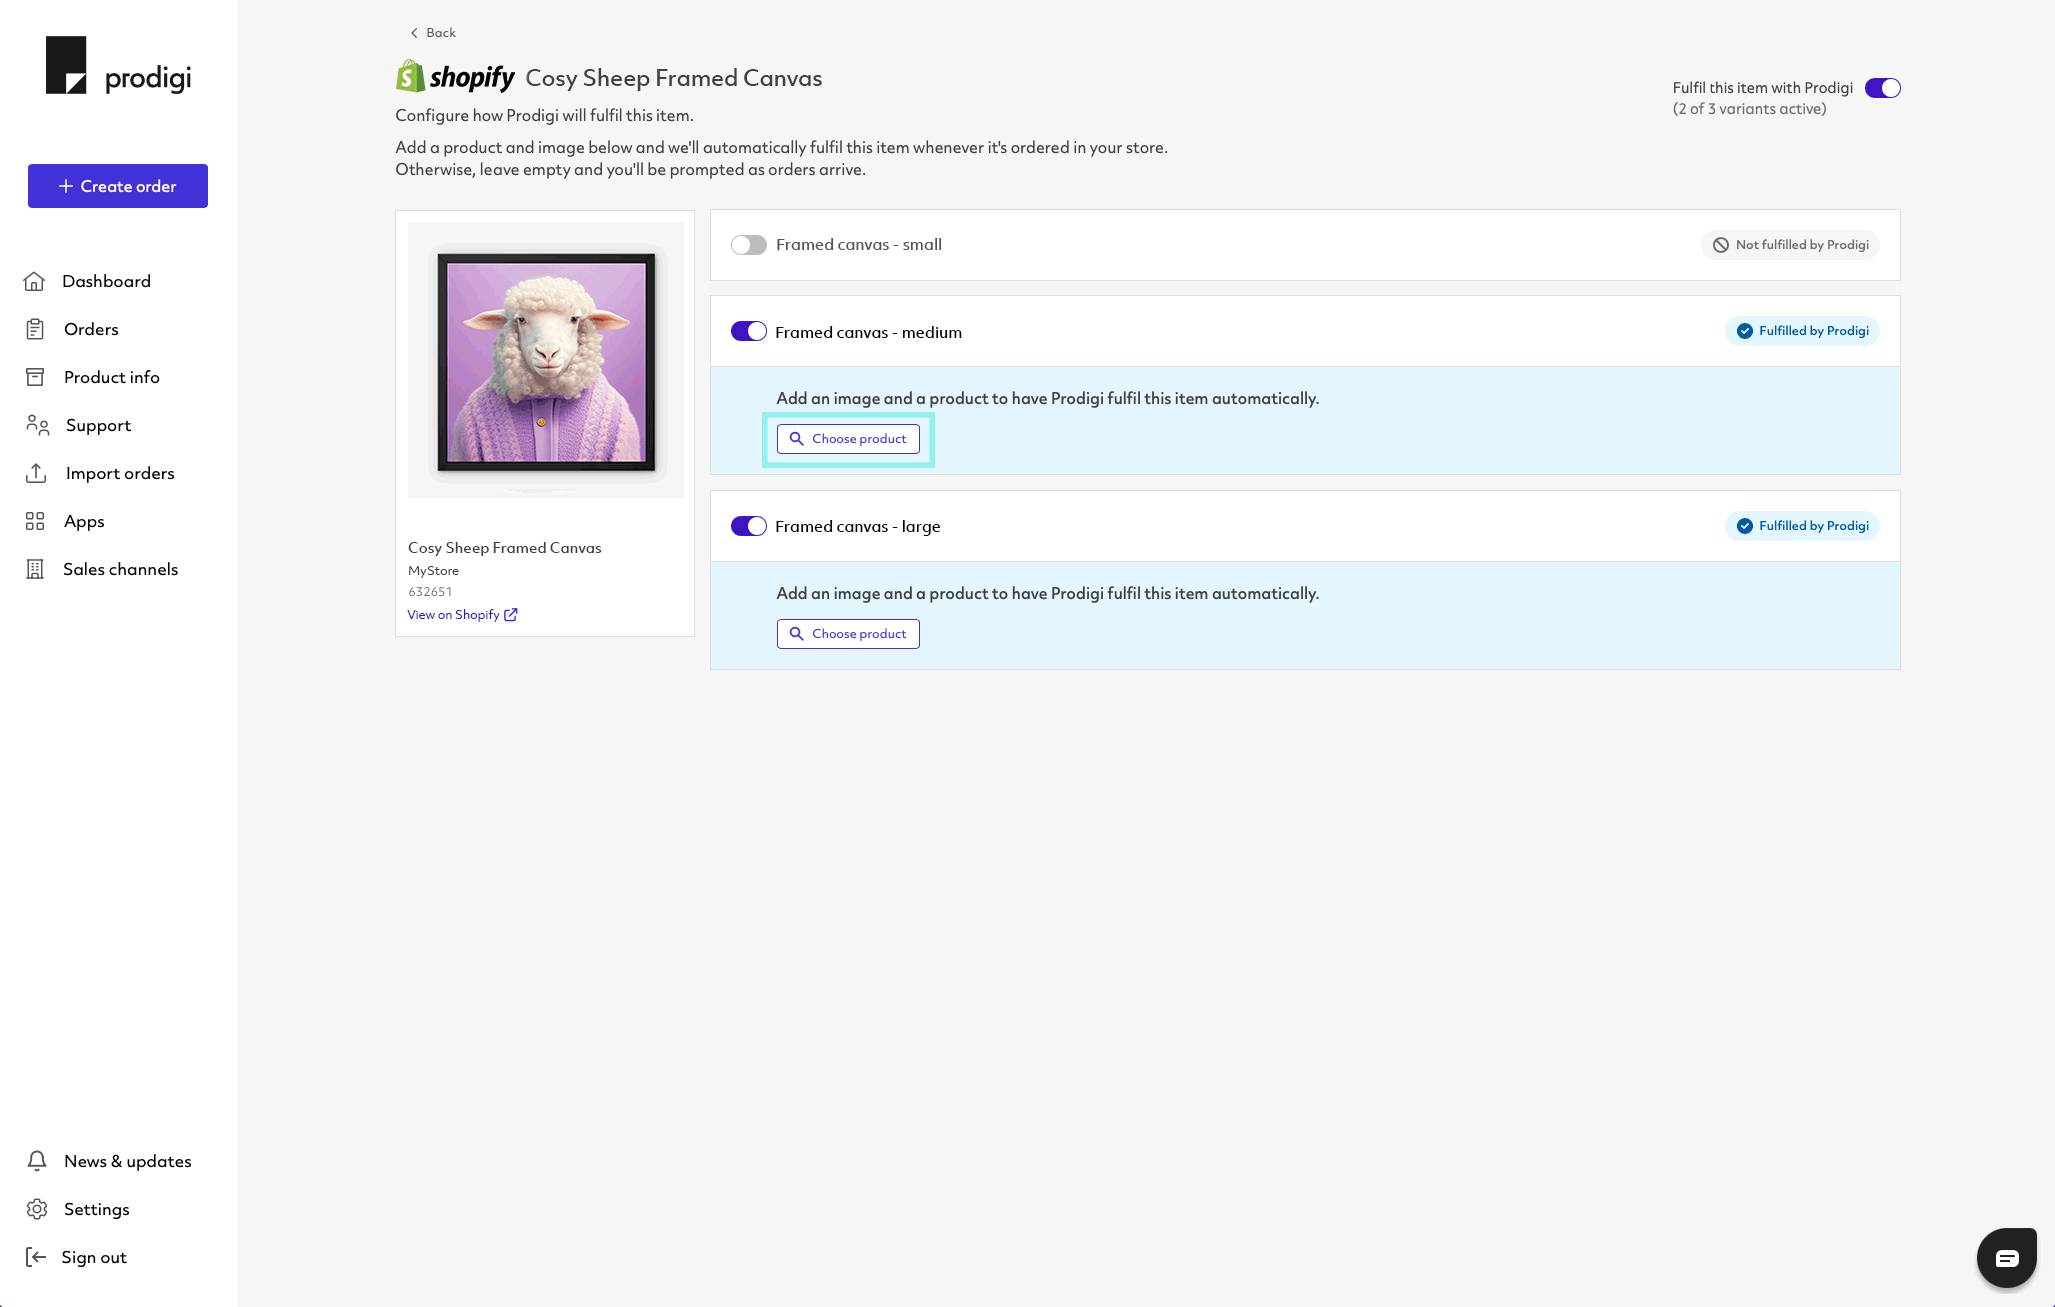This screenshot has height=1307, width=2055.
Task: Click the Dashboard navigation icon
Action: (34, 280)
